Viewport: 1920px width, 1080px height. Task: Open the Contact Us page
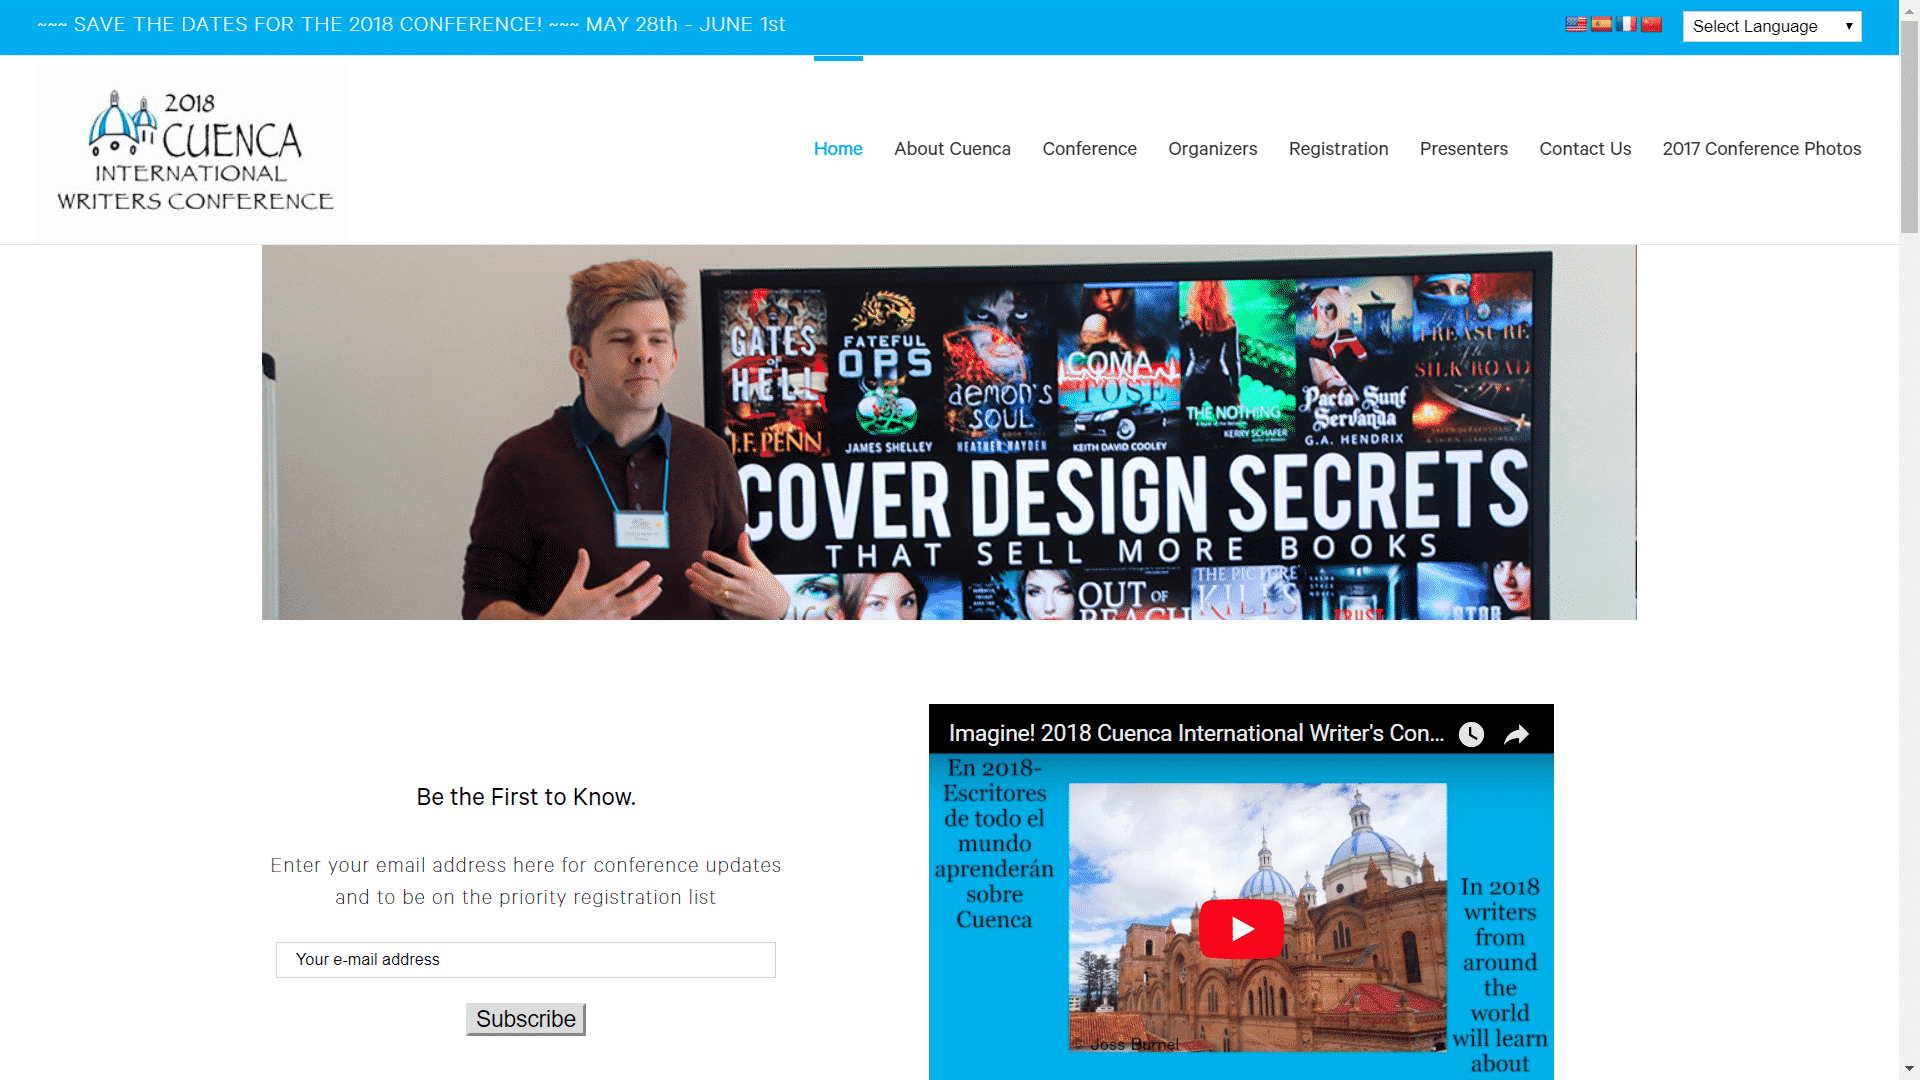1585,149
